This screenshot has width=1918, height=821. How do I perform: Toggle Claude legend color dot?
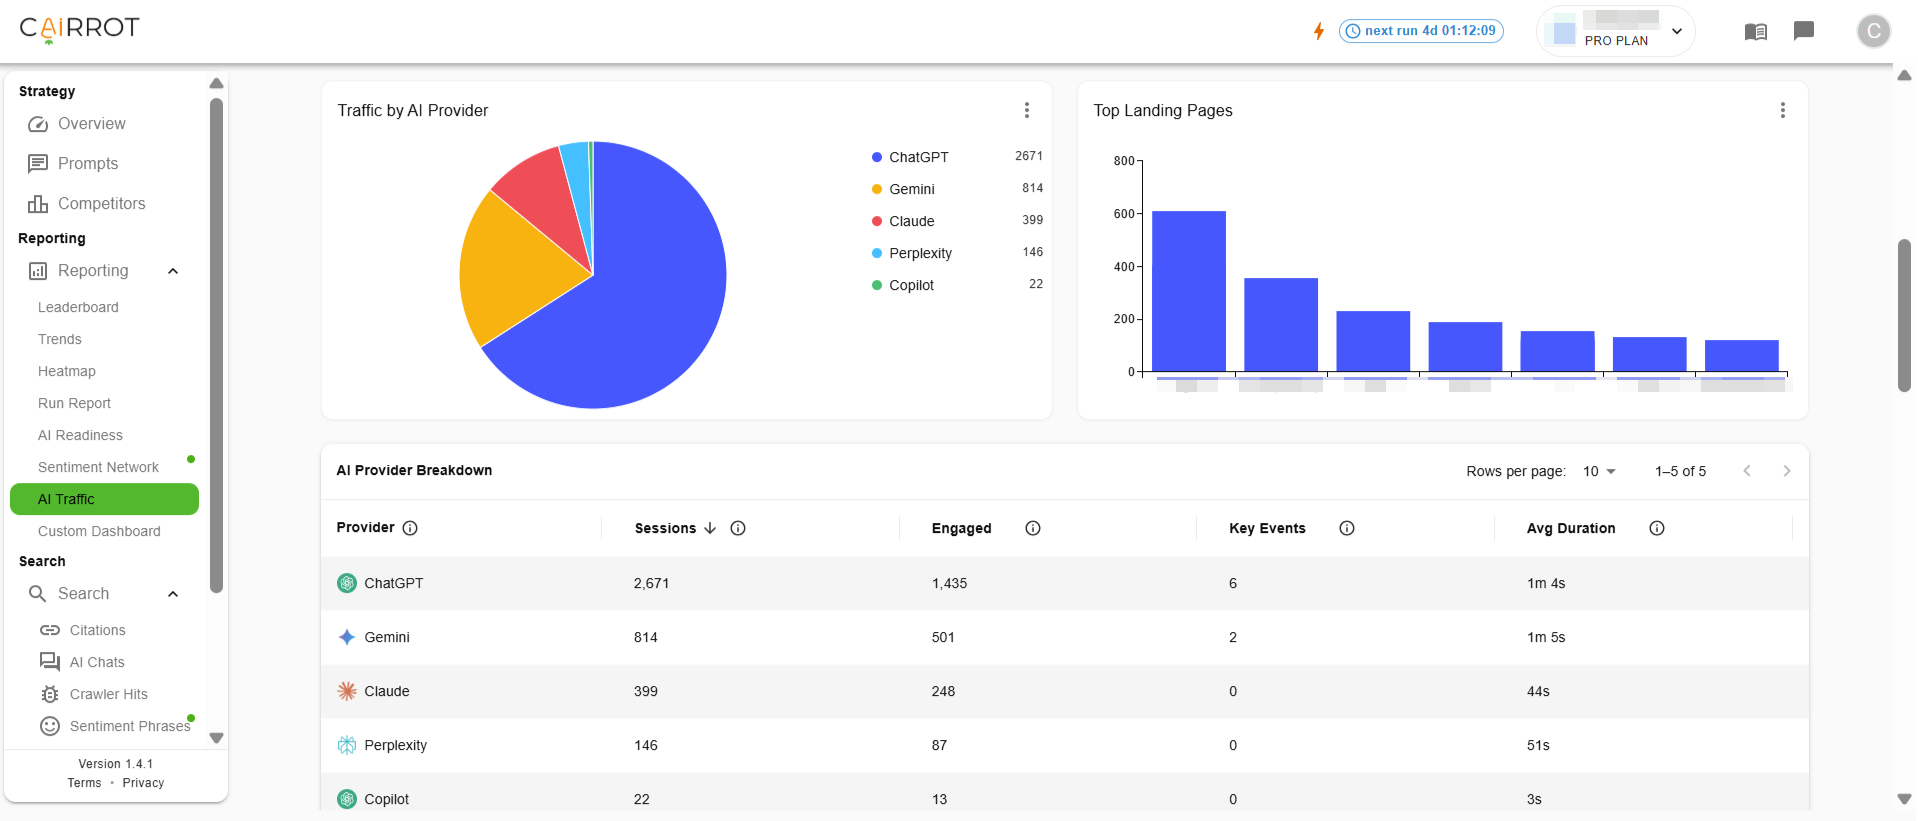coord(877,221)
